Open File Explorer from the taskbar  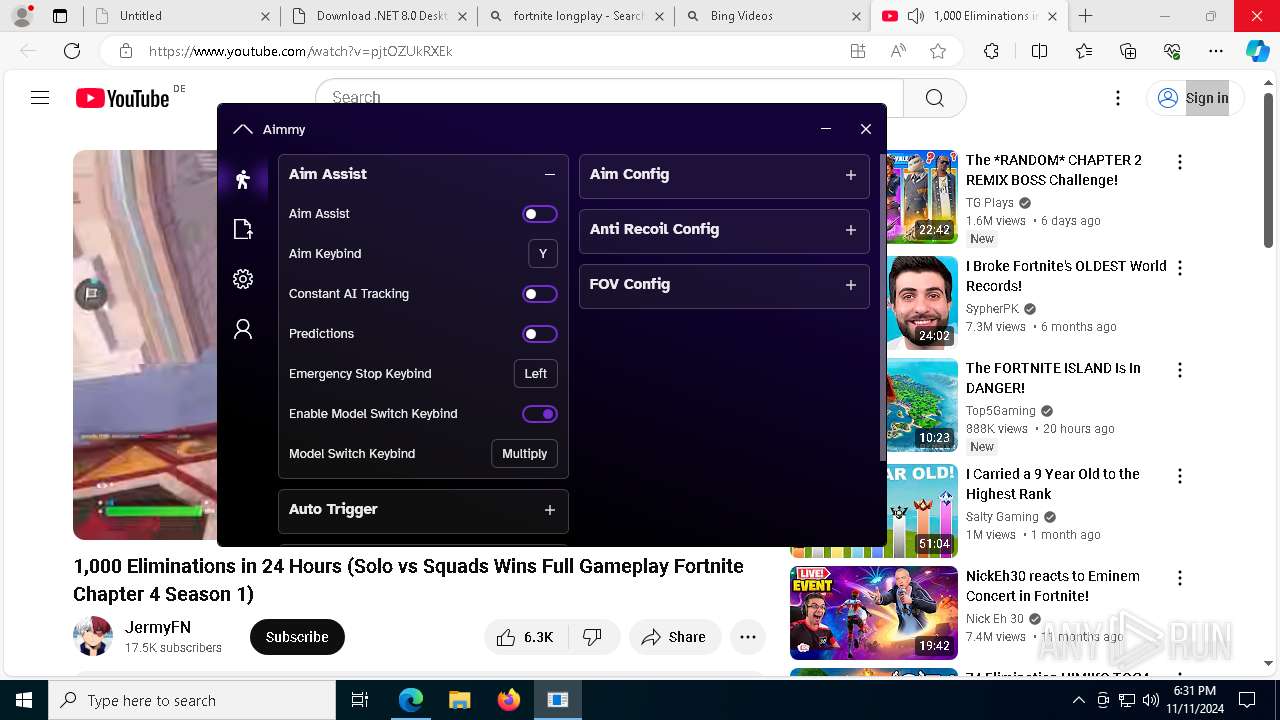459,700
